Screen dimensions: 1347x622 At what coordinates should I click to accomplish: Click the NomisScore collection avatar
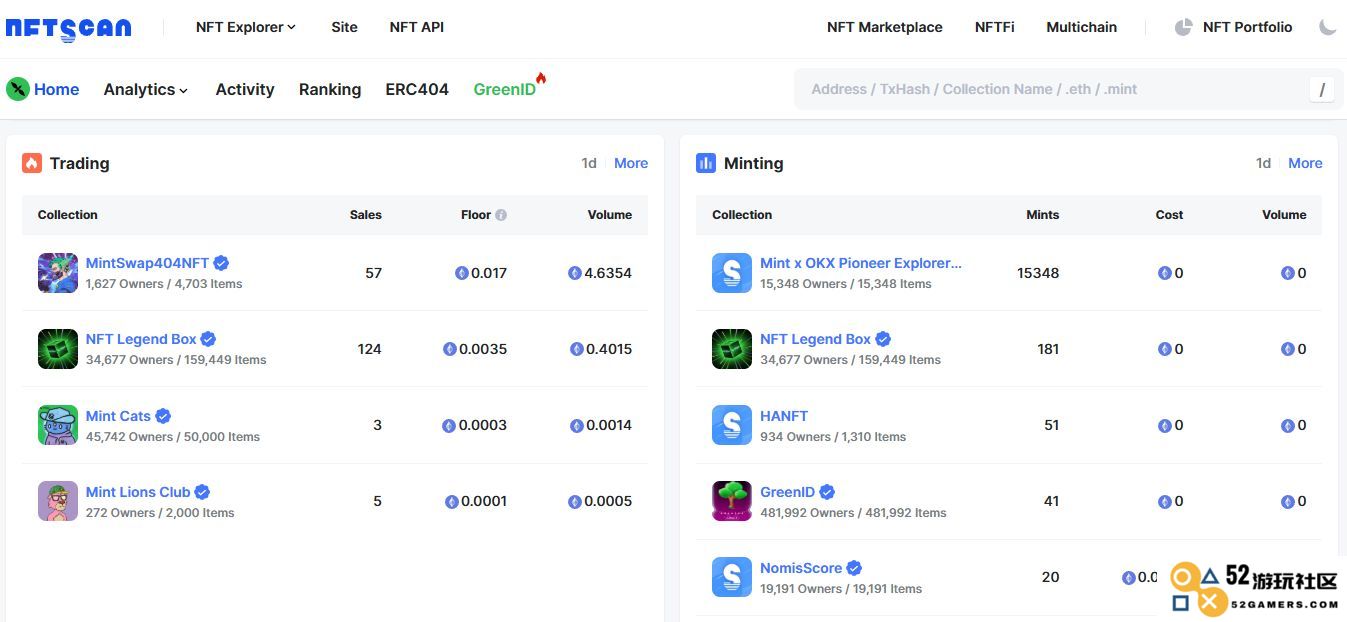point(732,577)
